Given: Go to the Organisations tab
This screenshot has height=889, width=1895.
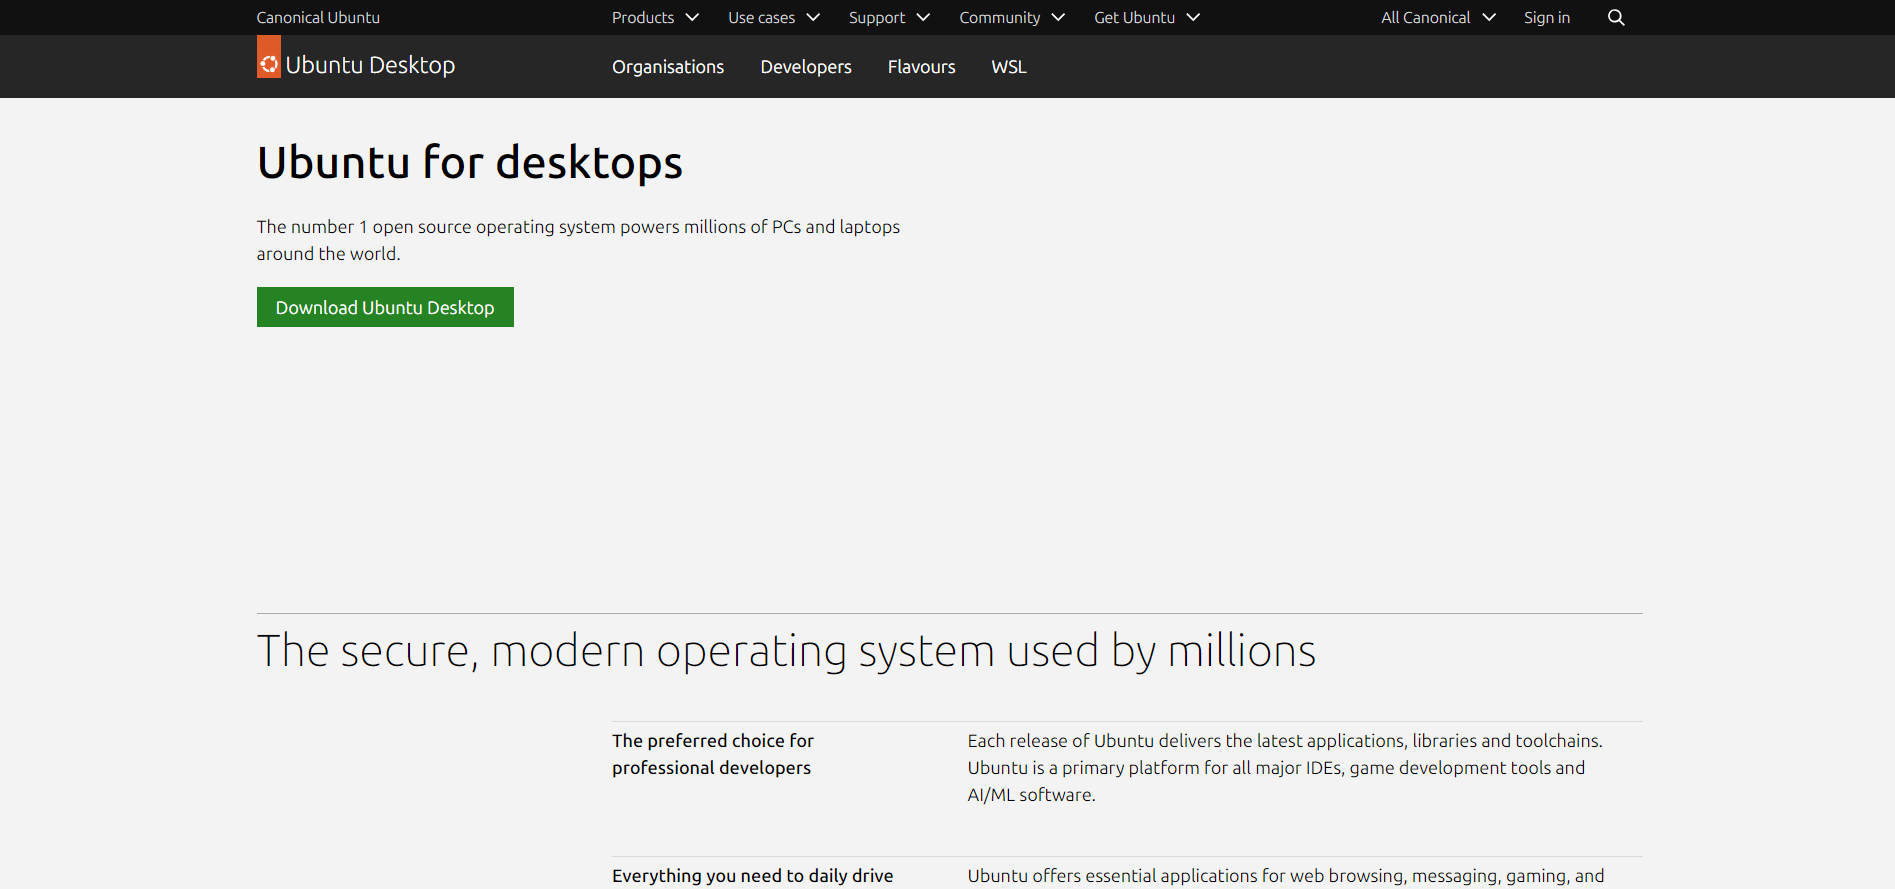Looking at the screenshot, I should [668, 67].
